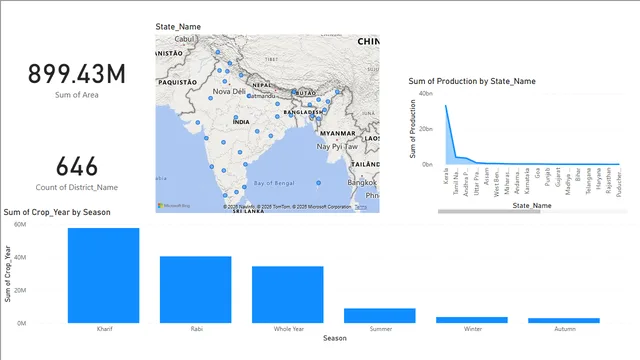The height and width of the screenshot is (360, 640).
Task: Click the map bubble in the Bay of Bengal
Action: click(318, 183)
